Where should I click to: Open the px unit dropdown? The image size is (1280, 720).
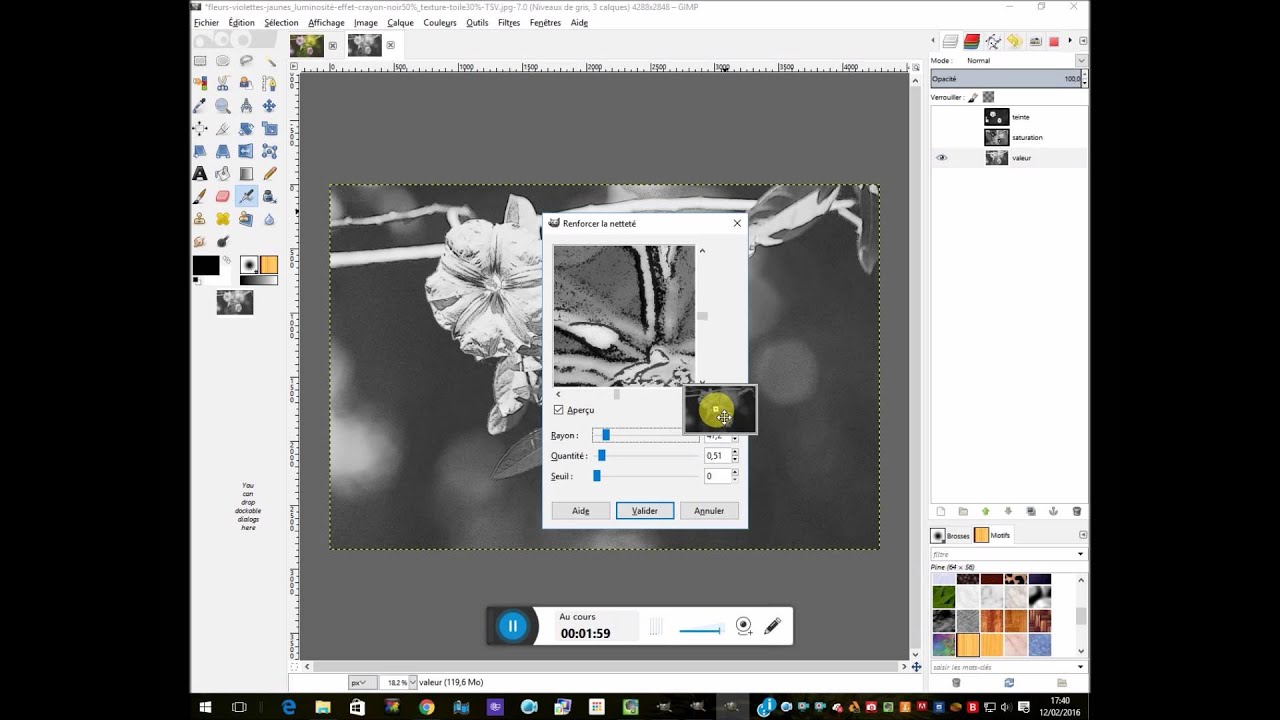pos(361,682)
